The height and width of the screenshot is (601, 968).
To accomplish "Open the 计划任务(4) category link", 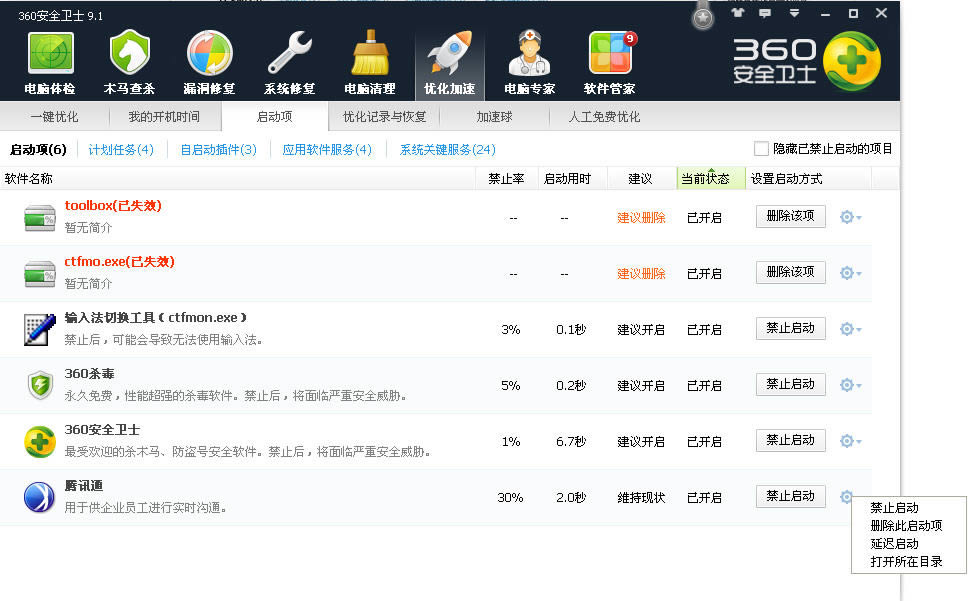I will pos(121,150).
